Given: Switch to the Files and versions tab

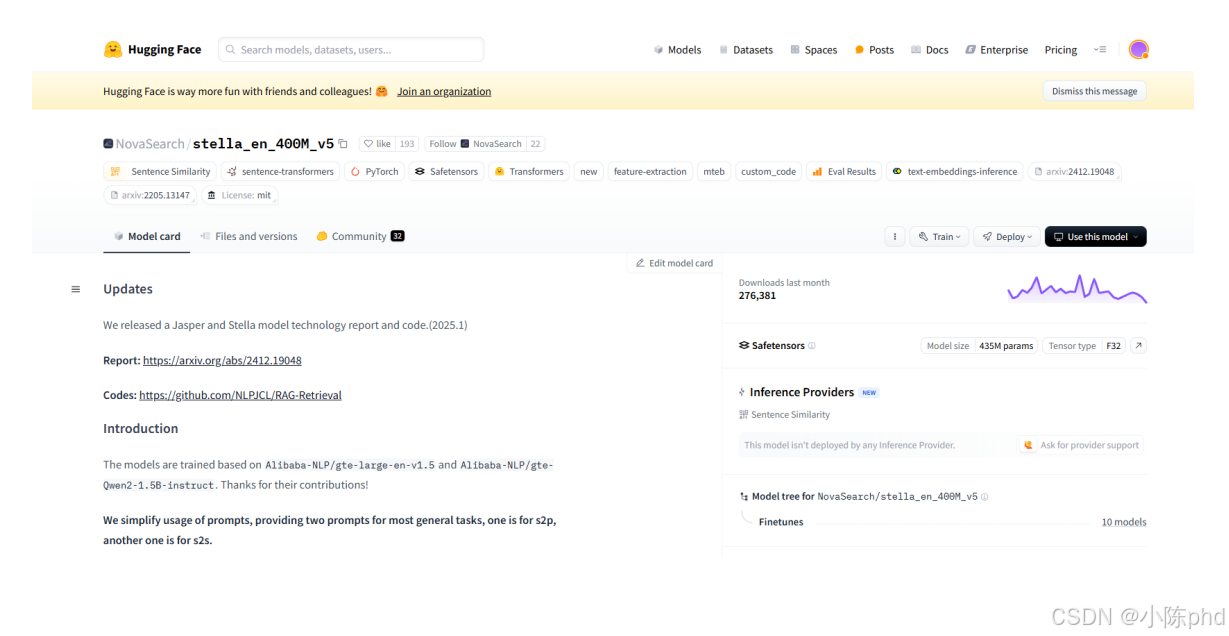Looking at the screenshot, I should coord(249,237).
